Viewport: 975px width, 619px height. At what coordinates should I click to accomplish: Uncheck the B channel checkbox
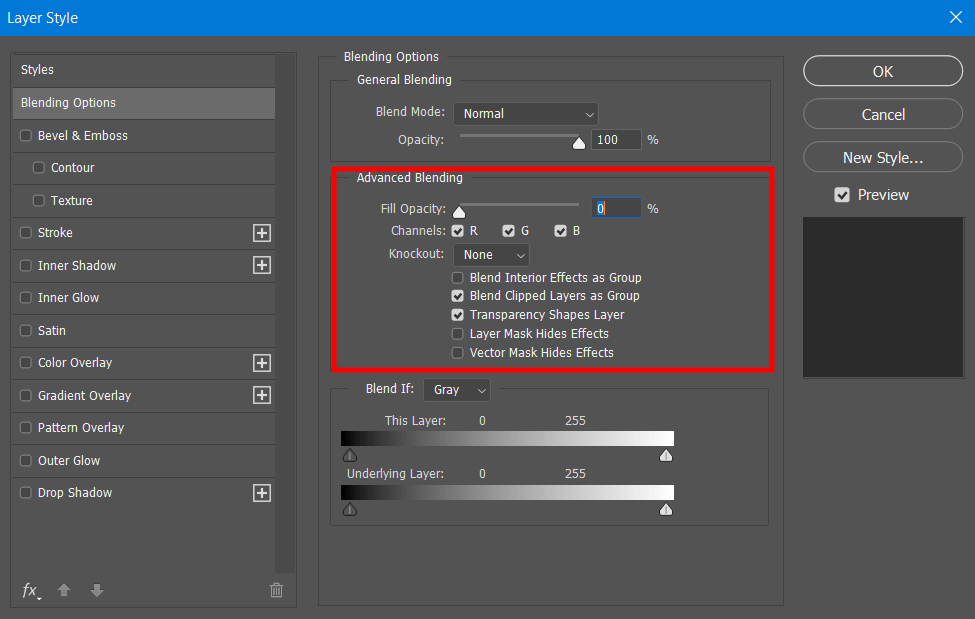[x=560, y=231]
